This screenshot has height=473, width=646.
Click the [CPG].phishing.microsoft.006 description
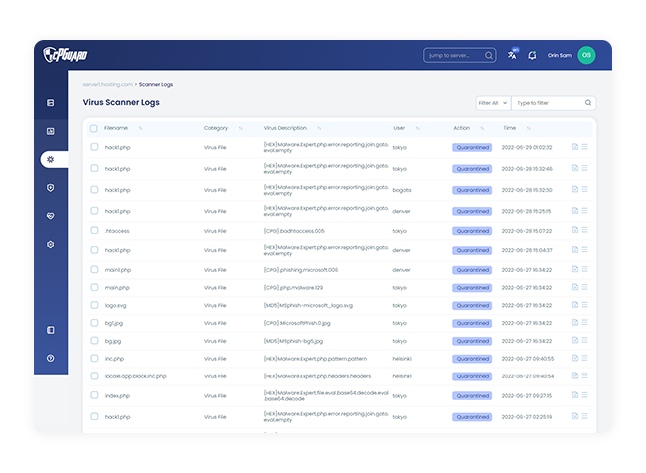[301, 270]
